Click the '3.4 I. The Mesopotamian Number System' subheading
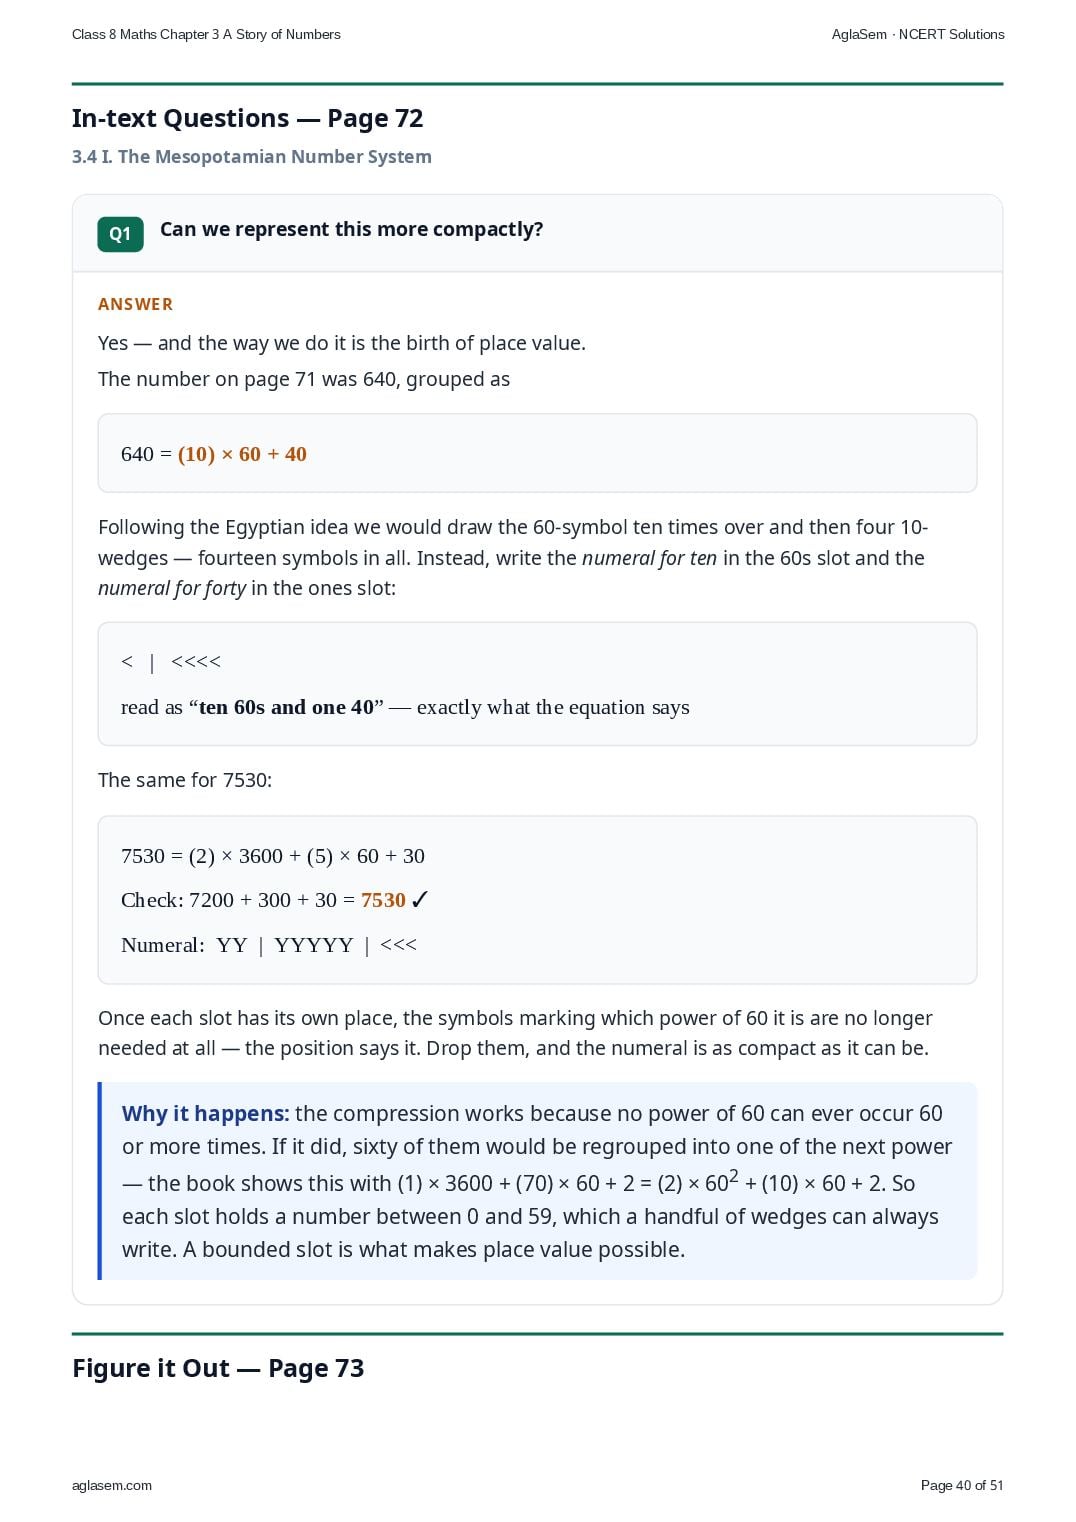 click(252, 157)
